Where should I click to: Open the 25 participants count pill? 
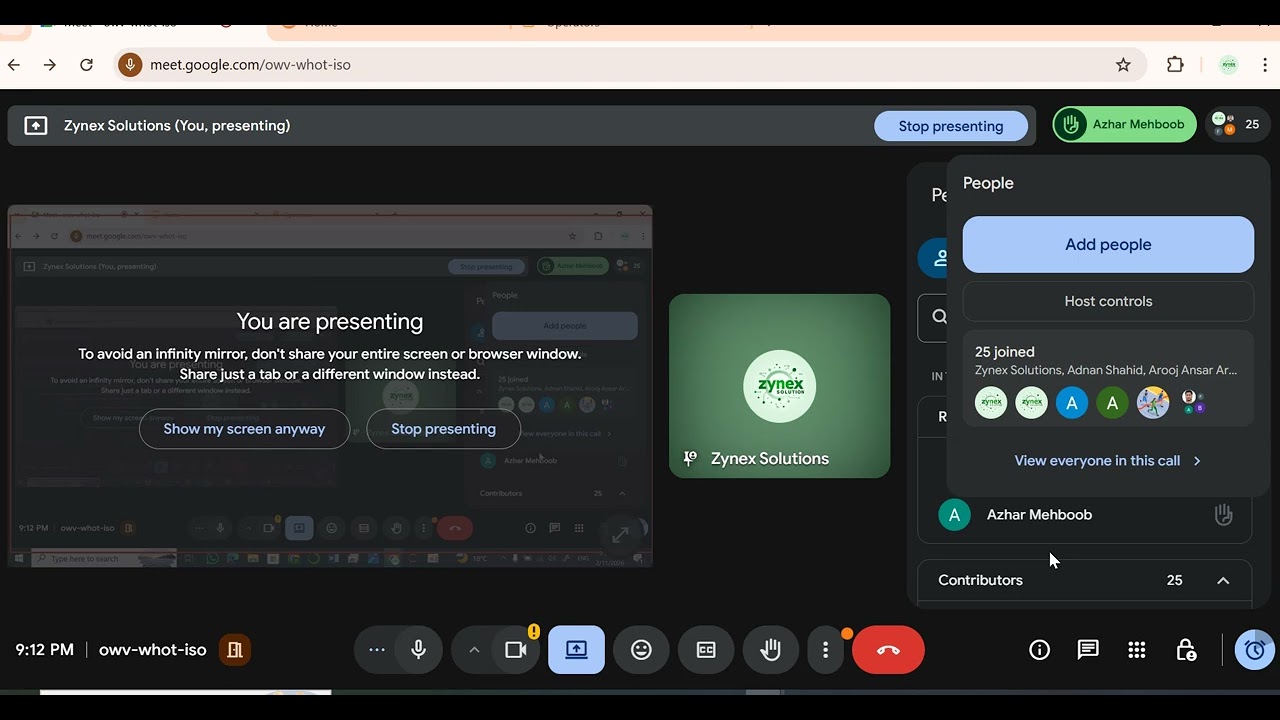[x=1237, y=125]
